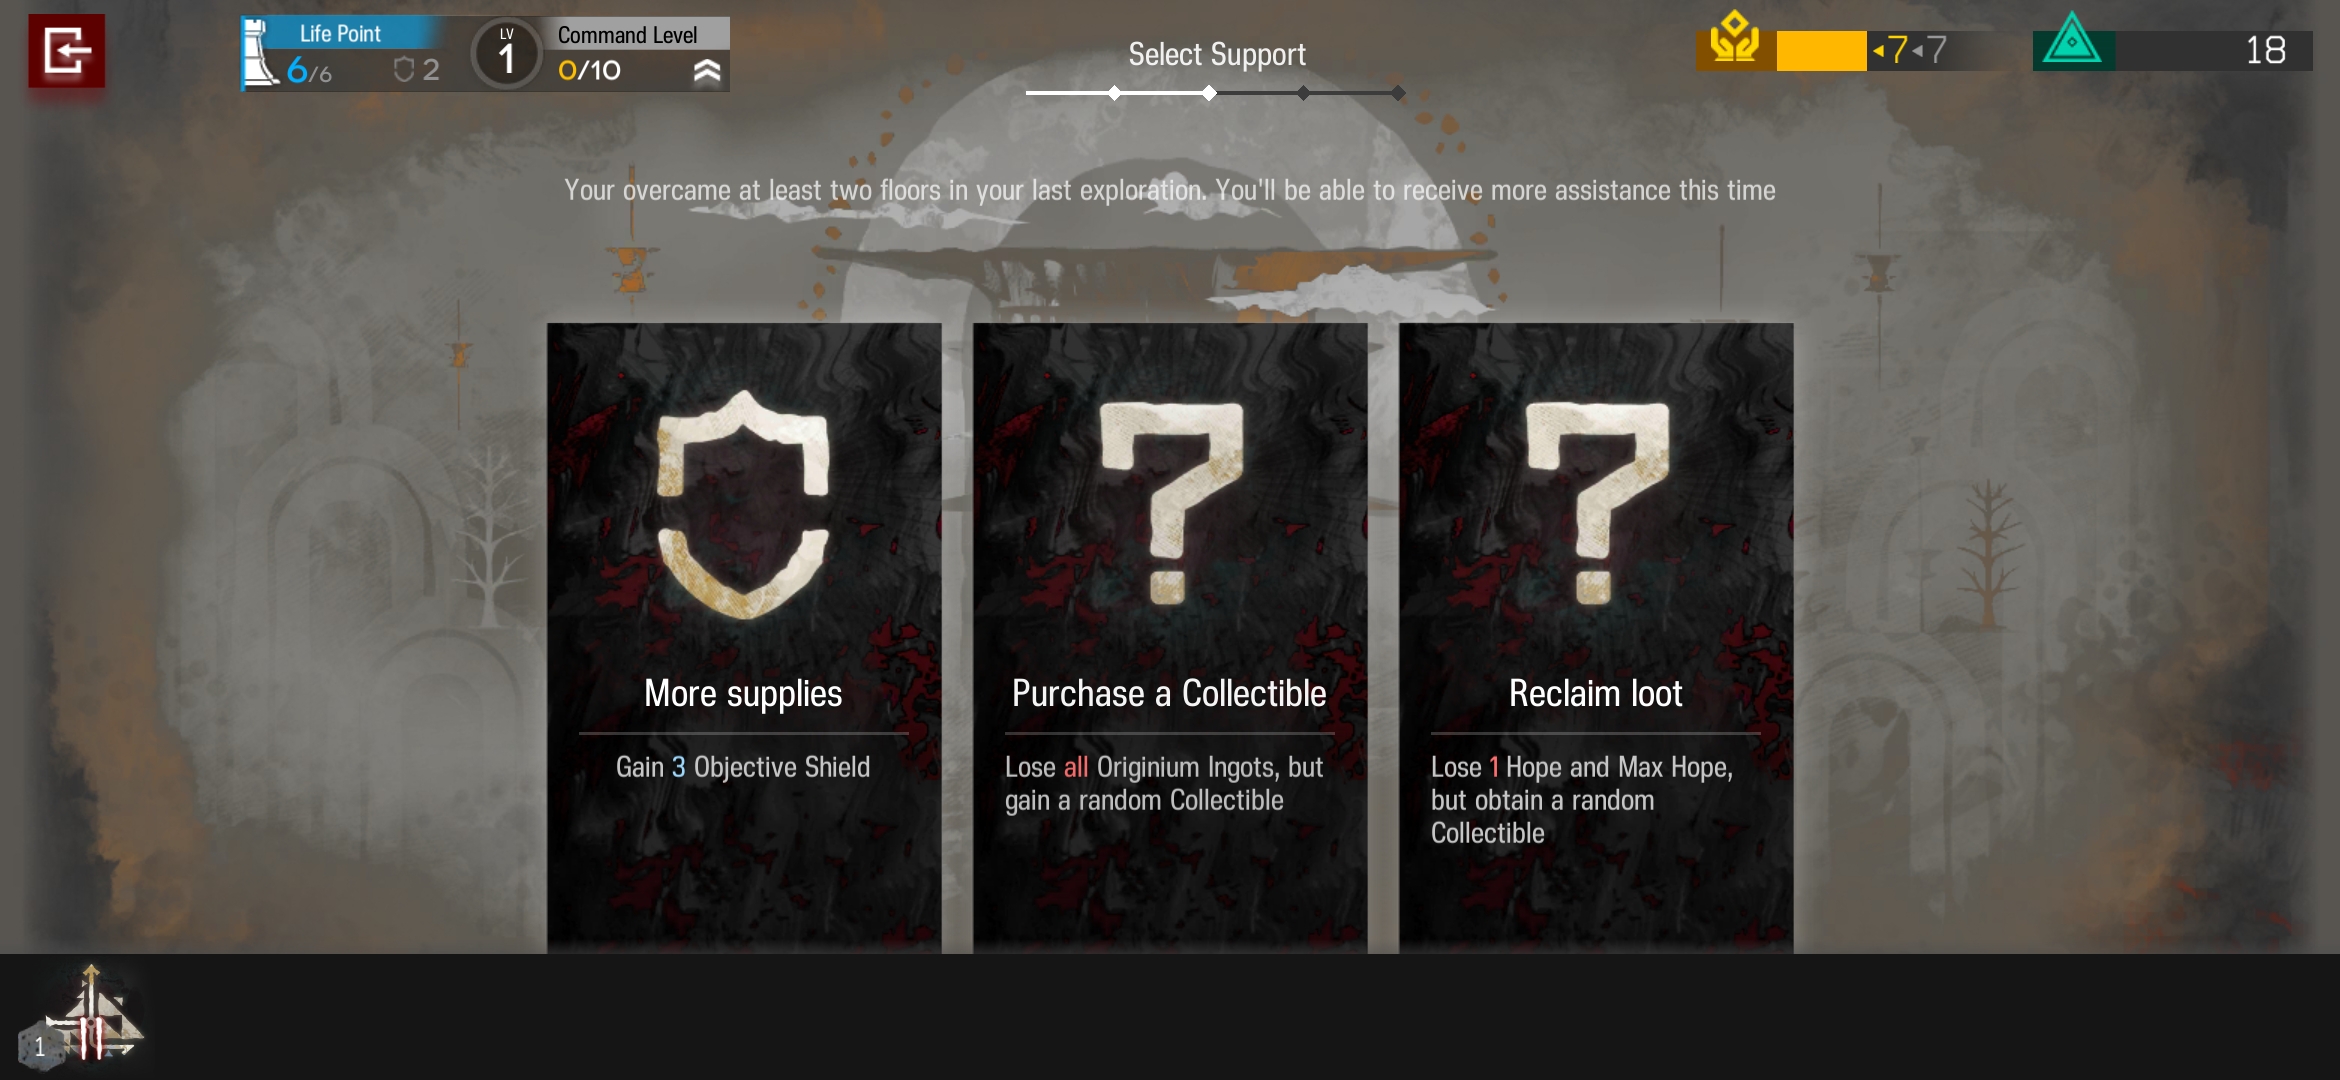Select the More supplies support card
Screen dimensions: 2340x1080
pos(744,637)
